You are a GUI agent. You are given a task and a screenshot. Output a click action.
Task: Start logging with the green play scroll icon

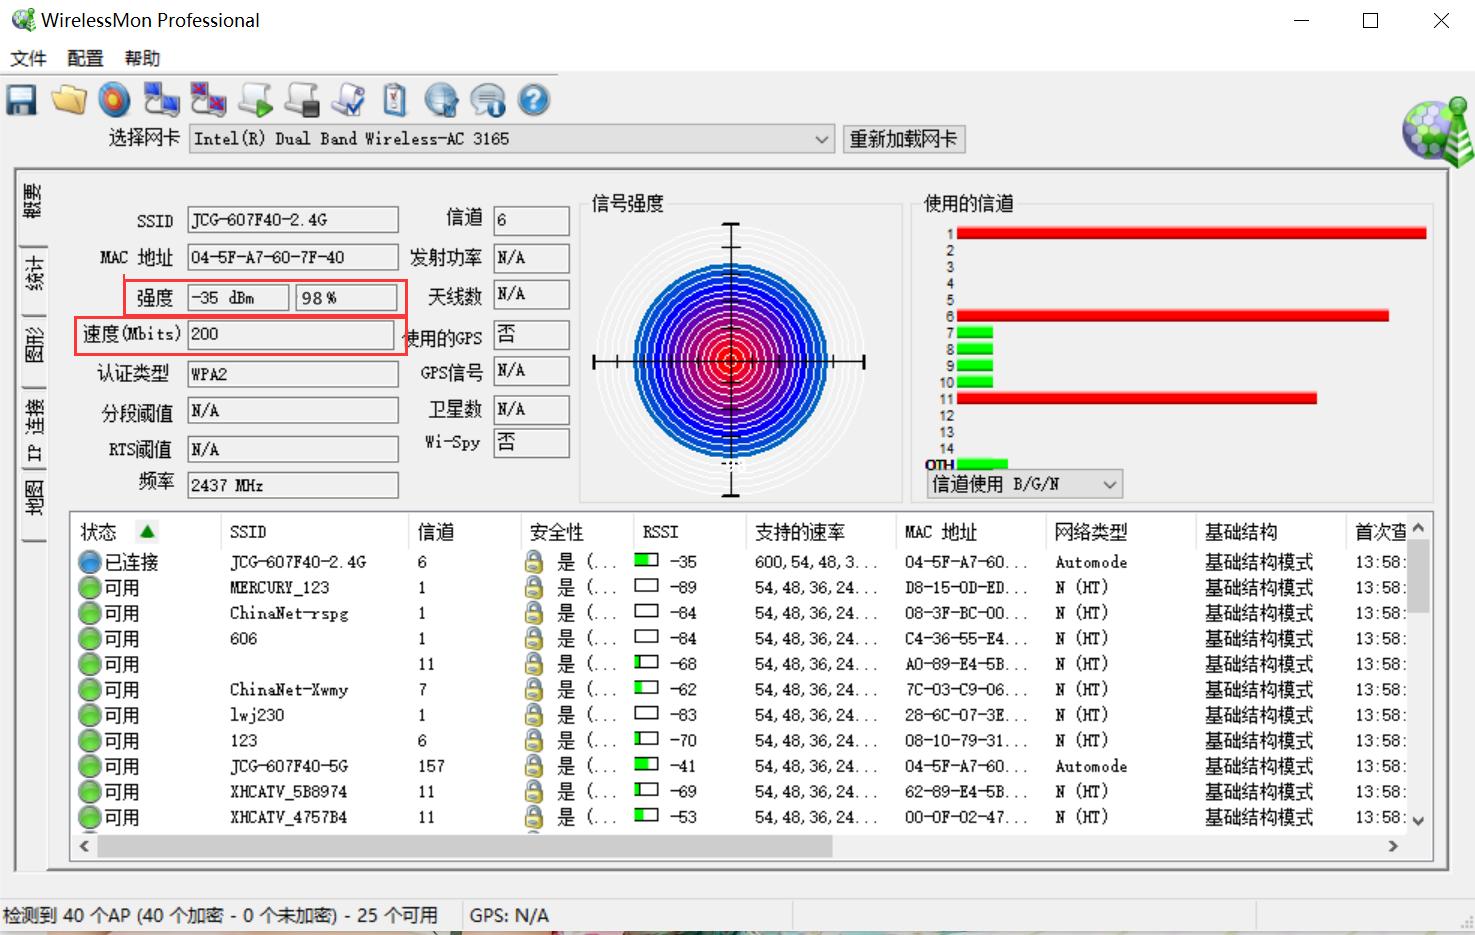coord(256,100)
